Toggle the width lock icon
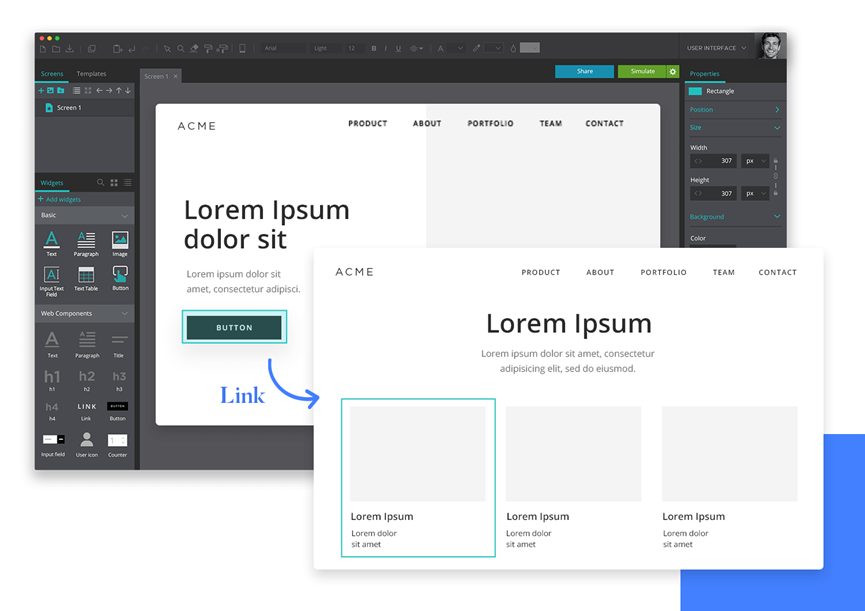The width and height of the screenshot is (865, 611). coord(776,161)
